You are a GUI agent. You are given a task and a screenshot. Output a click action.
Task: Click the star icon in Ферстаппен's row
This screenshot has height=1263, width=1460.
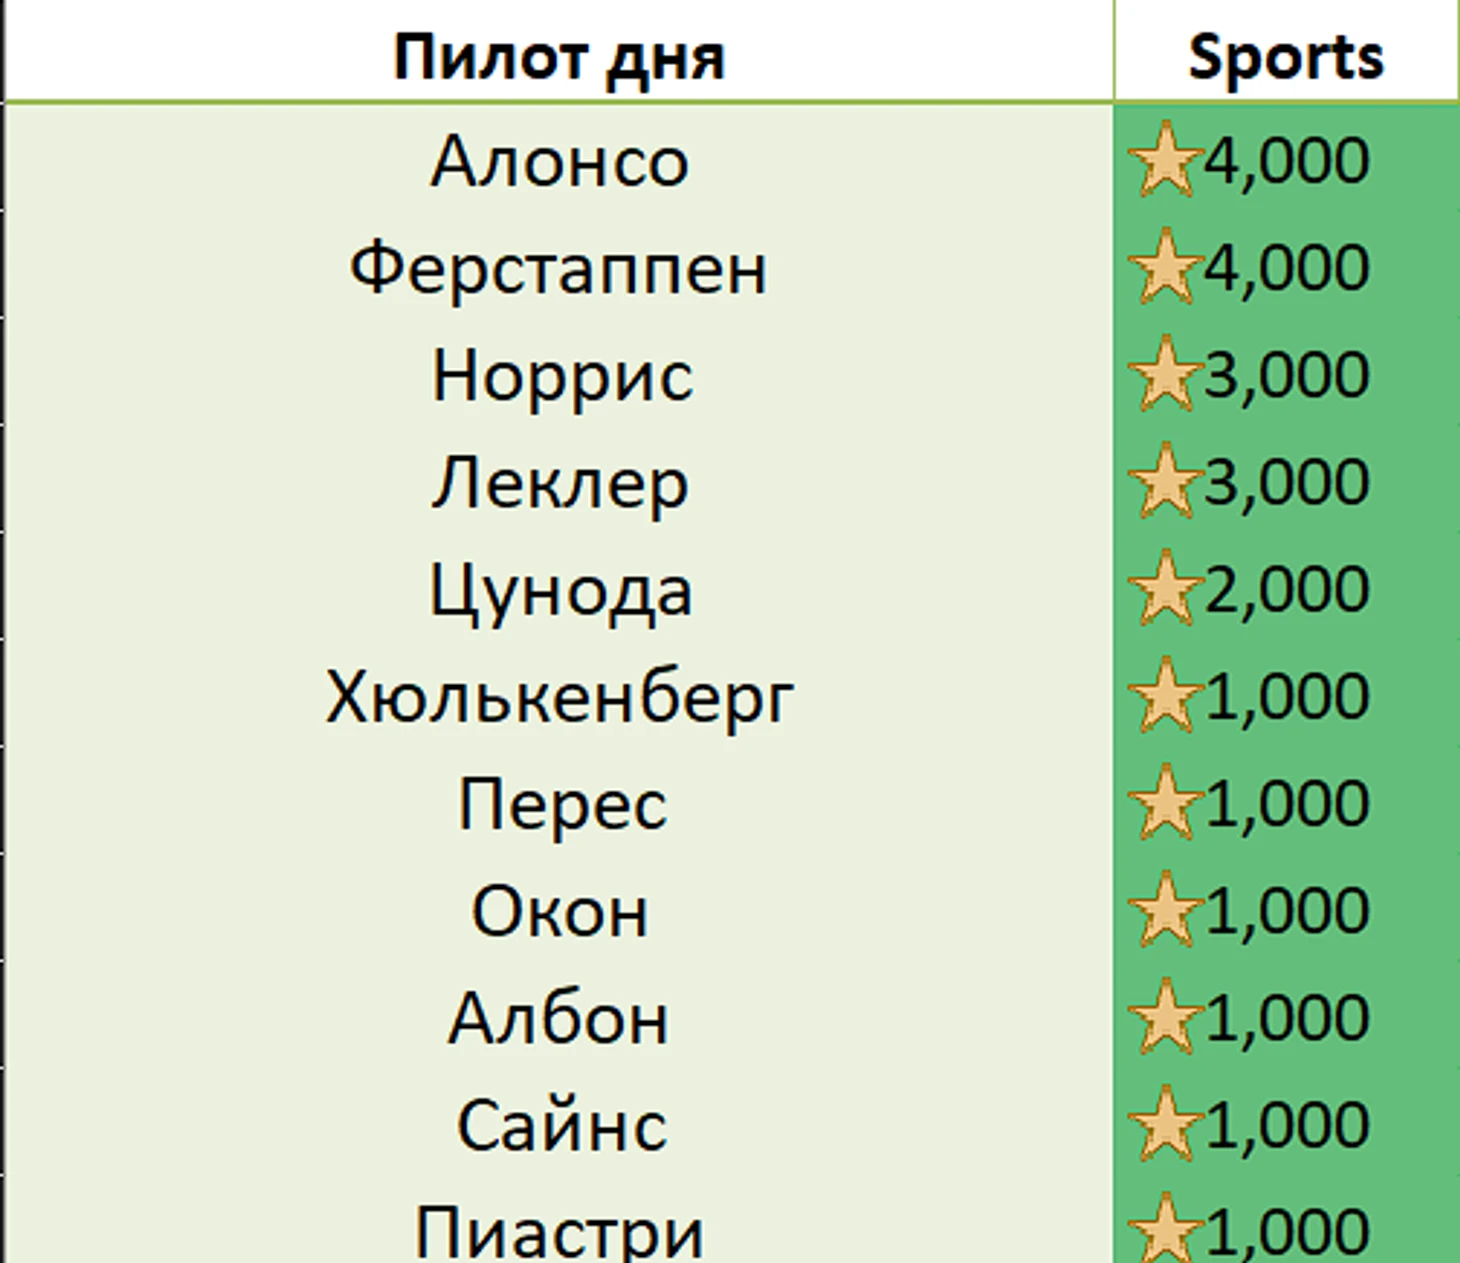[1163, 267]
